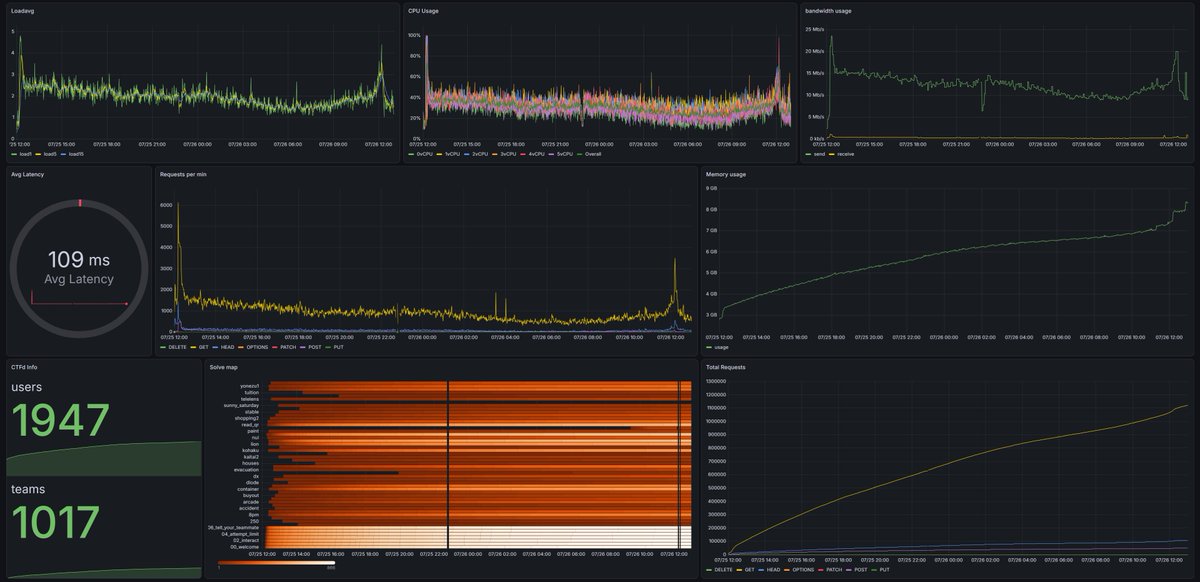Viewport: 1200px width, 582px height.
Task: Click the 36_tell_your_teammate row label
Action: tap(234, 528)
